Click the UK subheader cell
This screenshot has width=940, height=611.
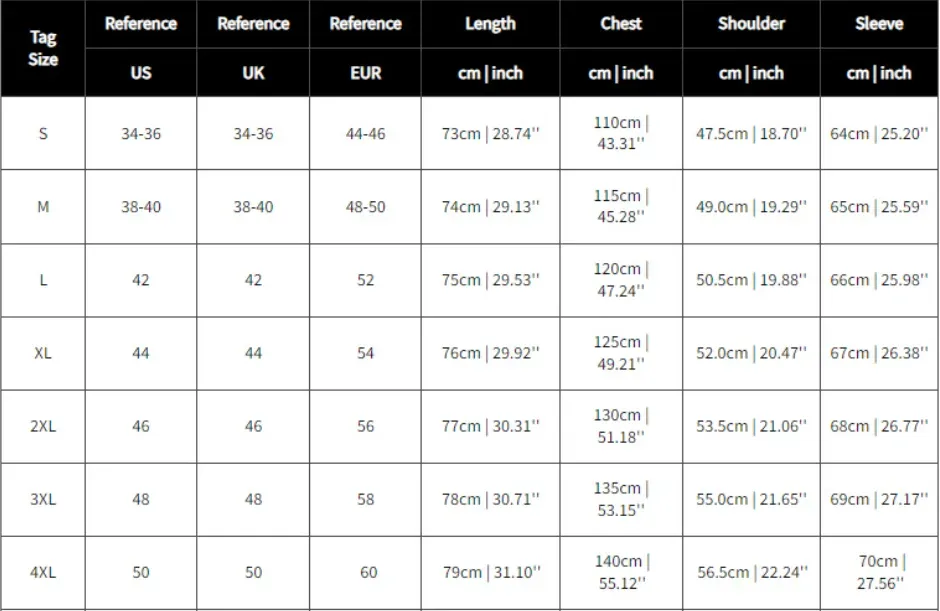point(253,73)
